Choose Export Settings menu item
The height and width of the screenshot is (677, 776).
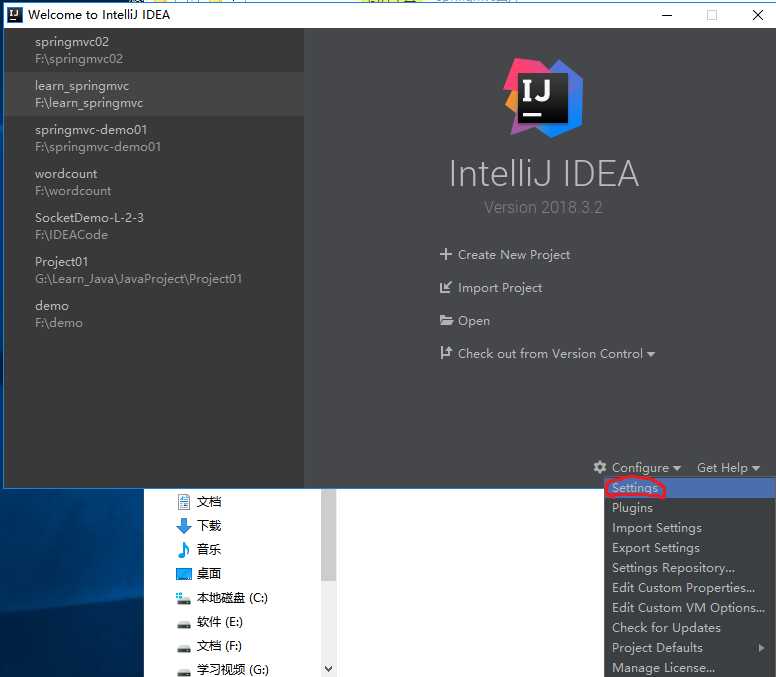click(690, 547)
